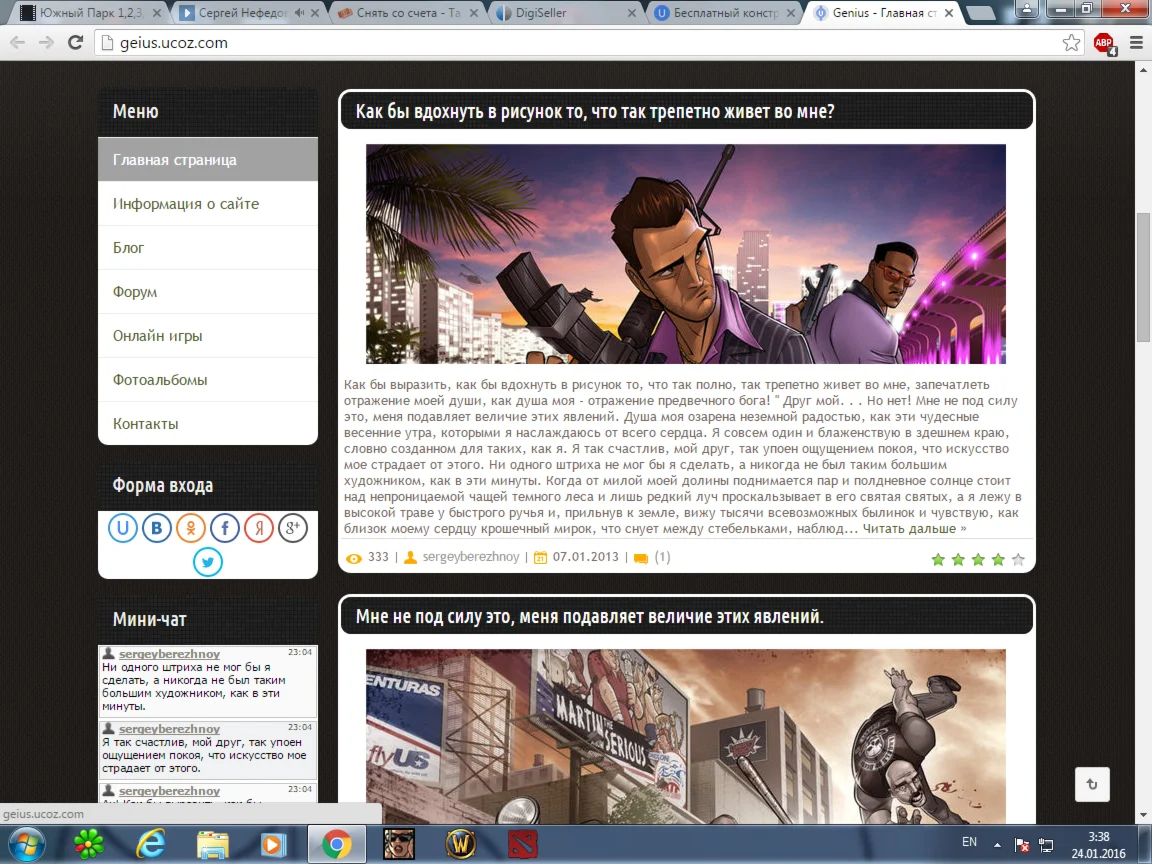Image resolution: width=1152 pixels, height=864 pixels.
Task: Click the views eye icon beside 333
Action: pos(353,558)
